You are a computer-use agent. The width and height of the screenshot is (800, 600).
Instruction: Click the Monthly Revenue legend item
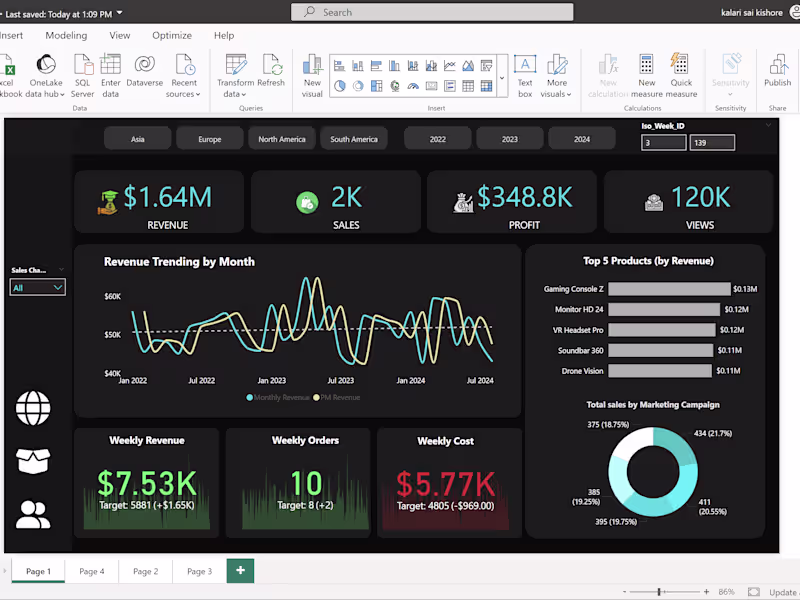point(278,397)
